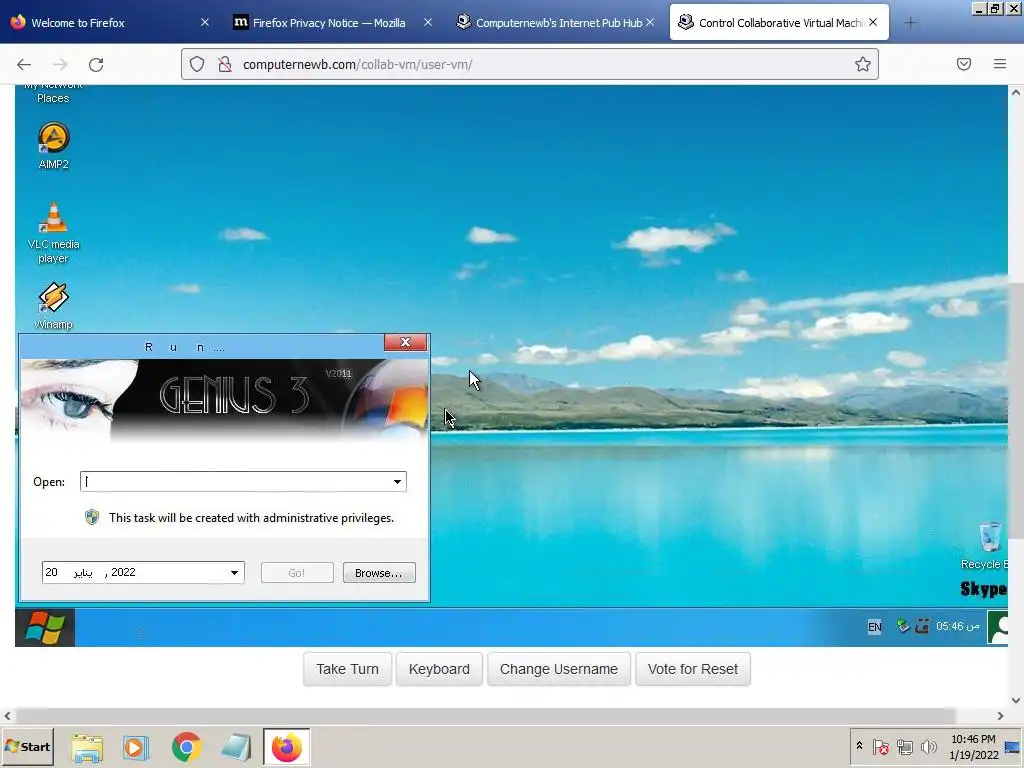
Task: Bookmark this page with the star icon
Action: point(863,64)
